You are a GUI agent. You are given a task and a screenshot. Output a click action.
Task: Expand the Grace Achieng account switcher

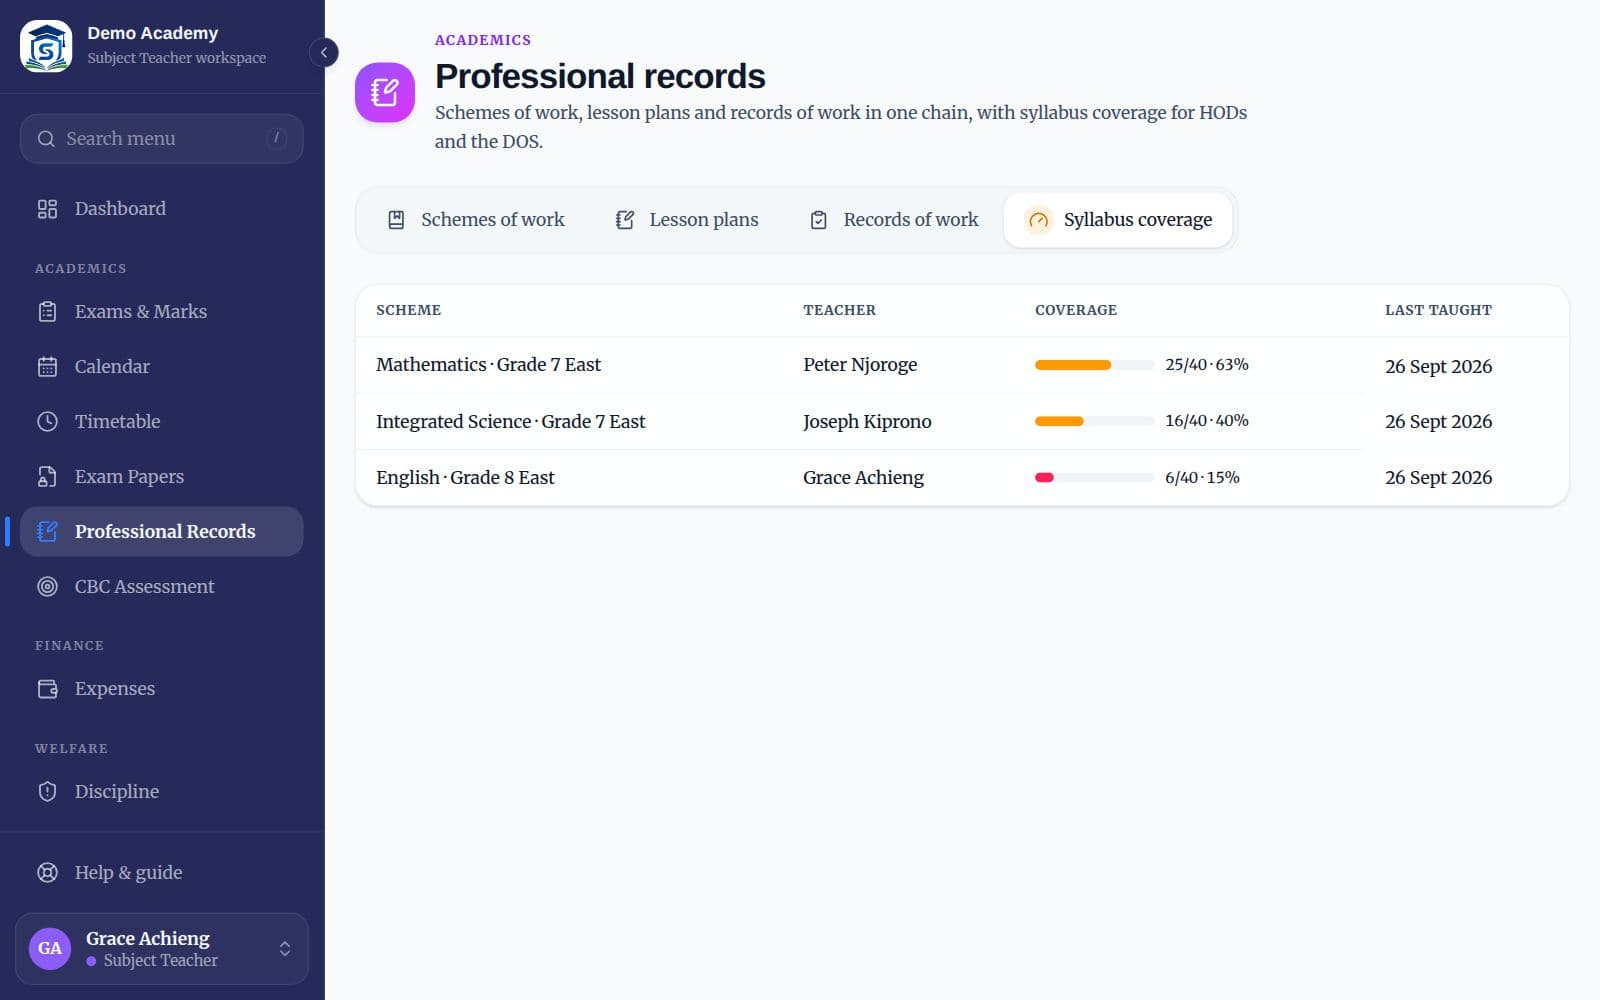(161, 949)
